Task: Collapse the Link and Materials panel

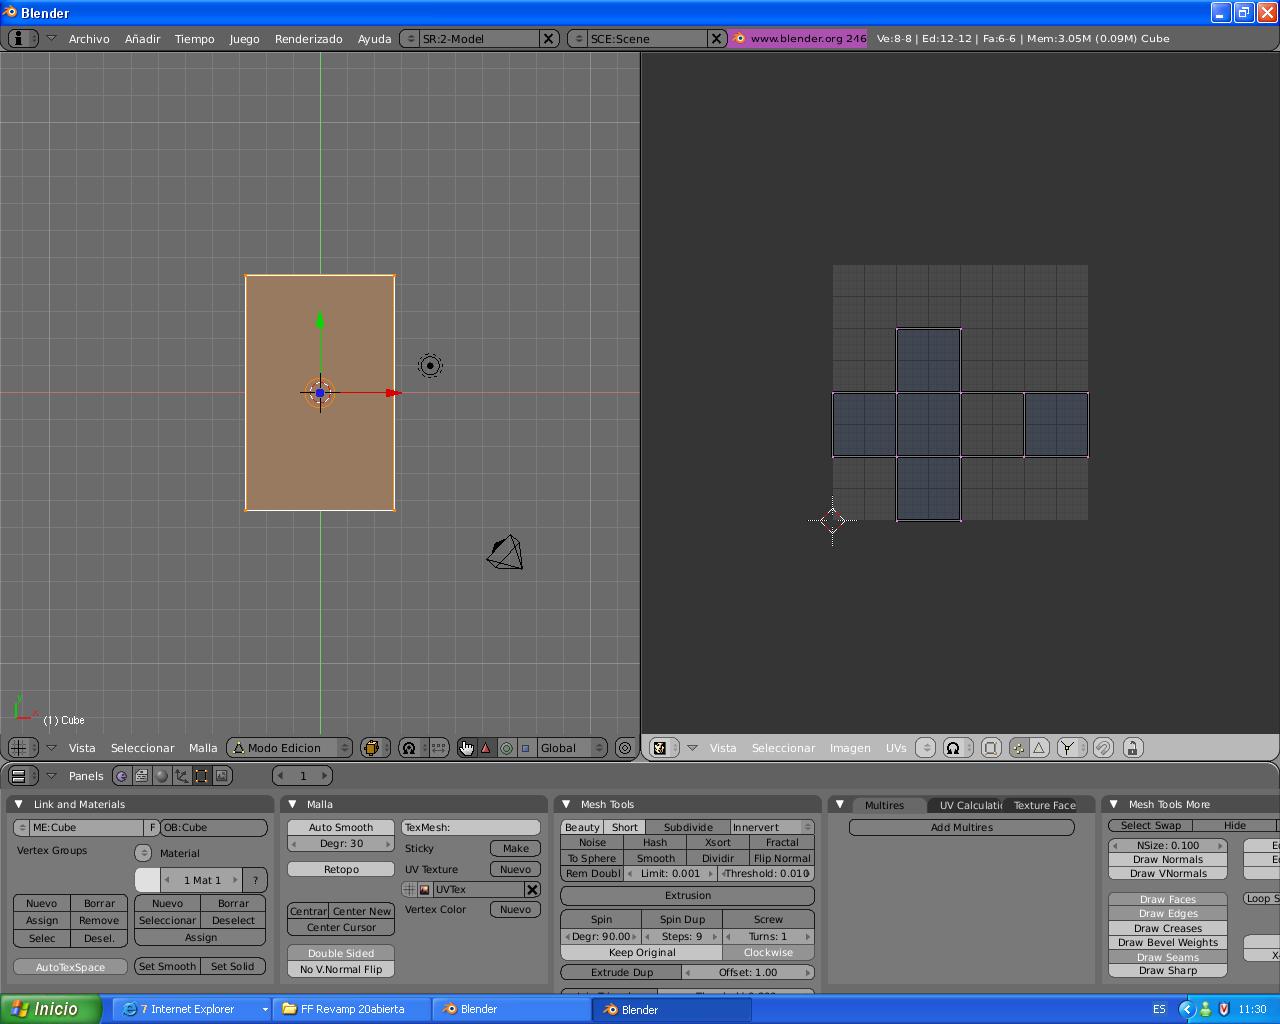Action: (x=19, y=804)
